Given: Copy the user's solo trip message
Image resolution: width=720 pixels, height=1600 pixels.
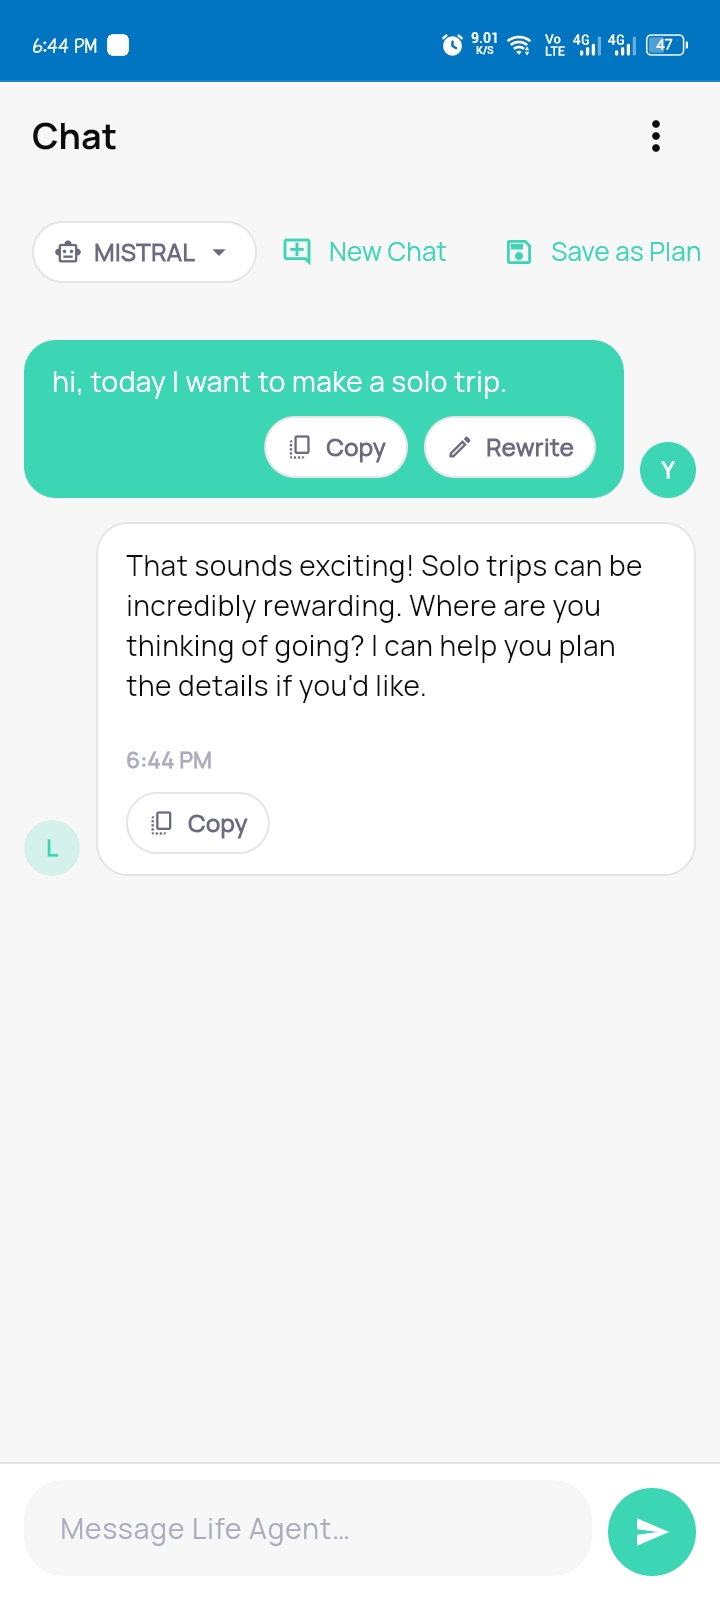Looking at the screenshot, I should 336,447.
